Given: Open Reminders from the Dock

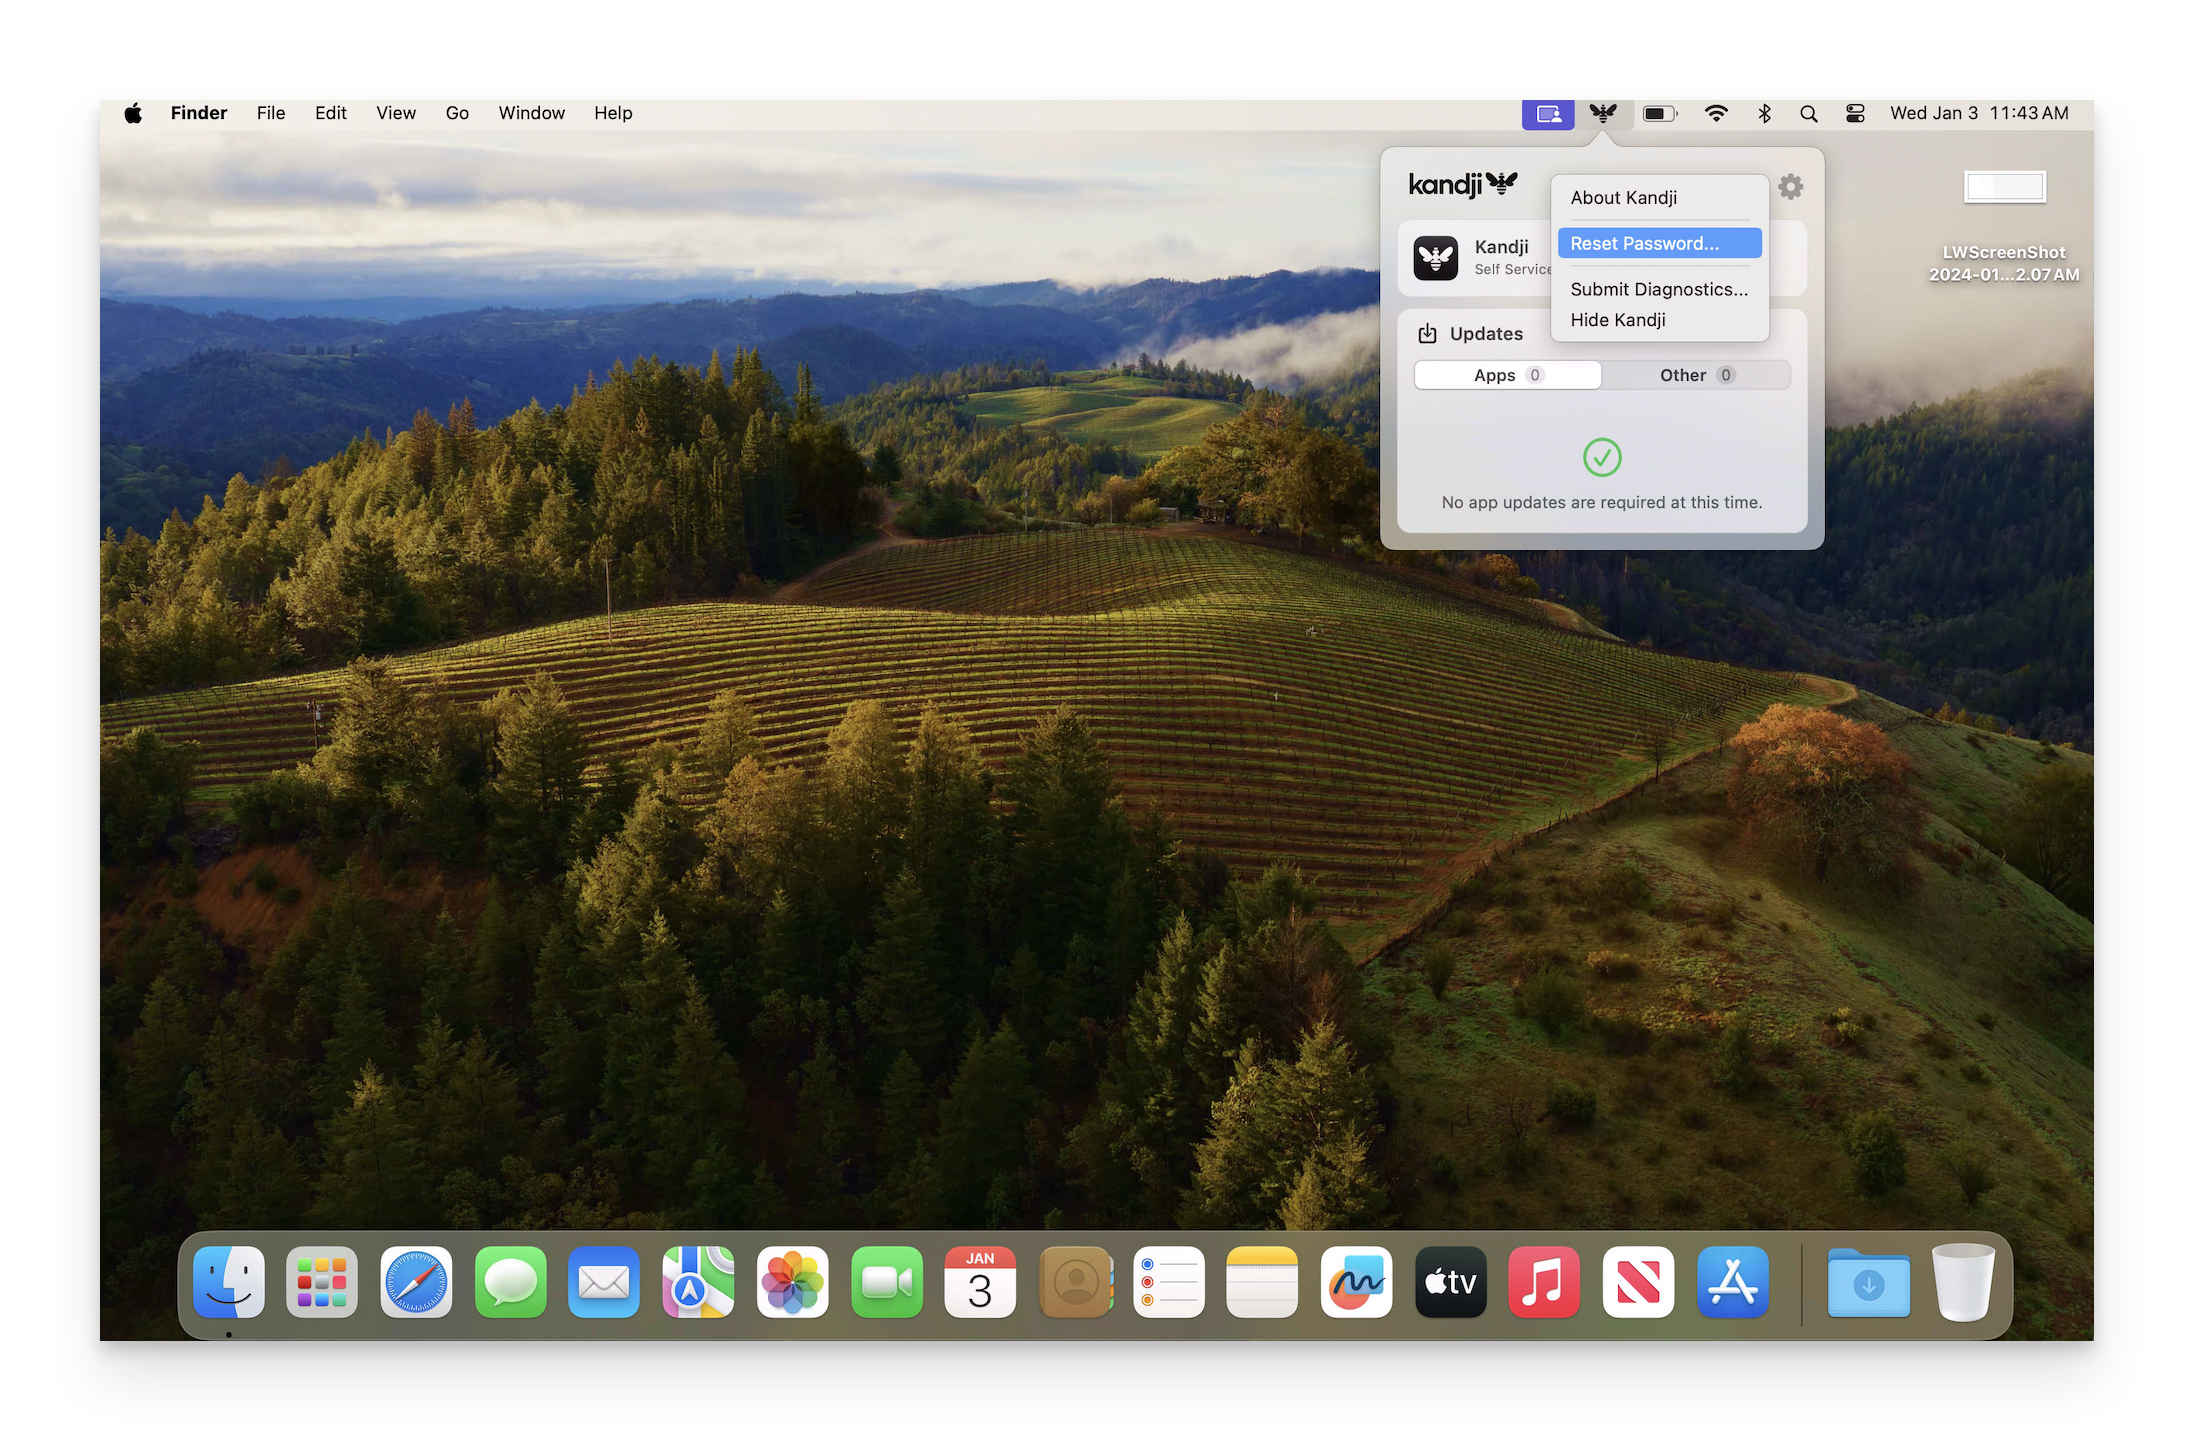Looking at the screenshot, I should pos(1169,1282).
